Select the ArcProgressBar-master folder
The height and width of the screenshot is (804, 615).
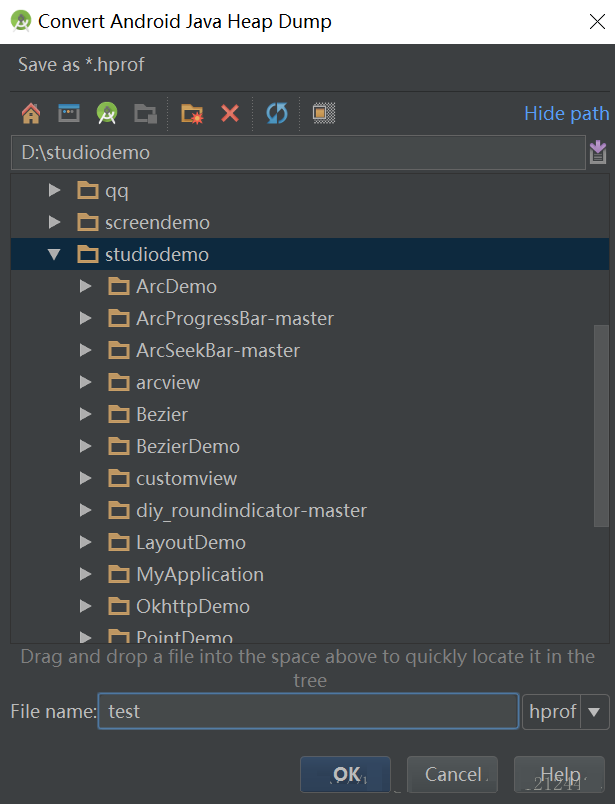(310, 318)
